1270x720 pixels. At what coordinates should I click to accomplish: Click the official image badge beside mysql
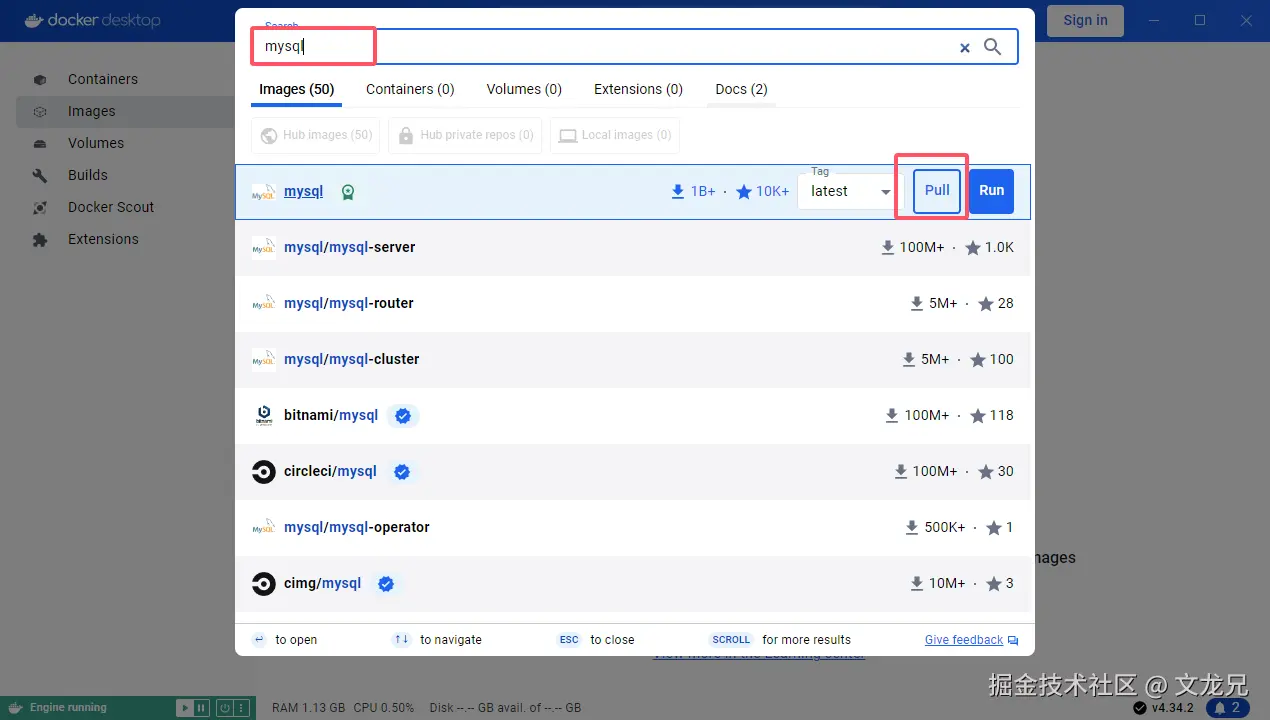pyautogui.click(x=348, y=192)
